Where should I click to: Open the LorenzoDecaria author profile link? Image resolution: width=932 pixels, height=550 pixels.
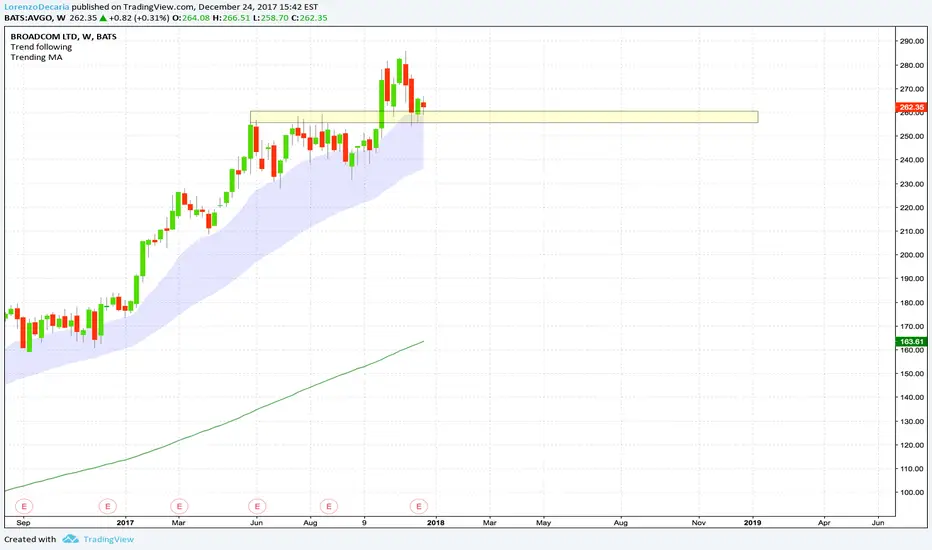[37, 7]
